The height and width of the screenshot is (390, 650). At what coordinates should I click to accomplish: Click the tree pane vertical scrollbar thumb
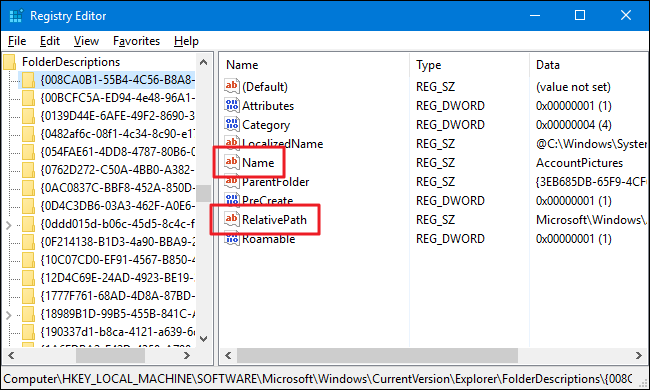click(x=204, y=193)
